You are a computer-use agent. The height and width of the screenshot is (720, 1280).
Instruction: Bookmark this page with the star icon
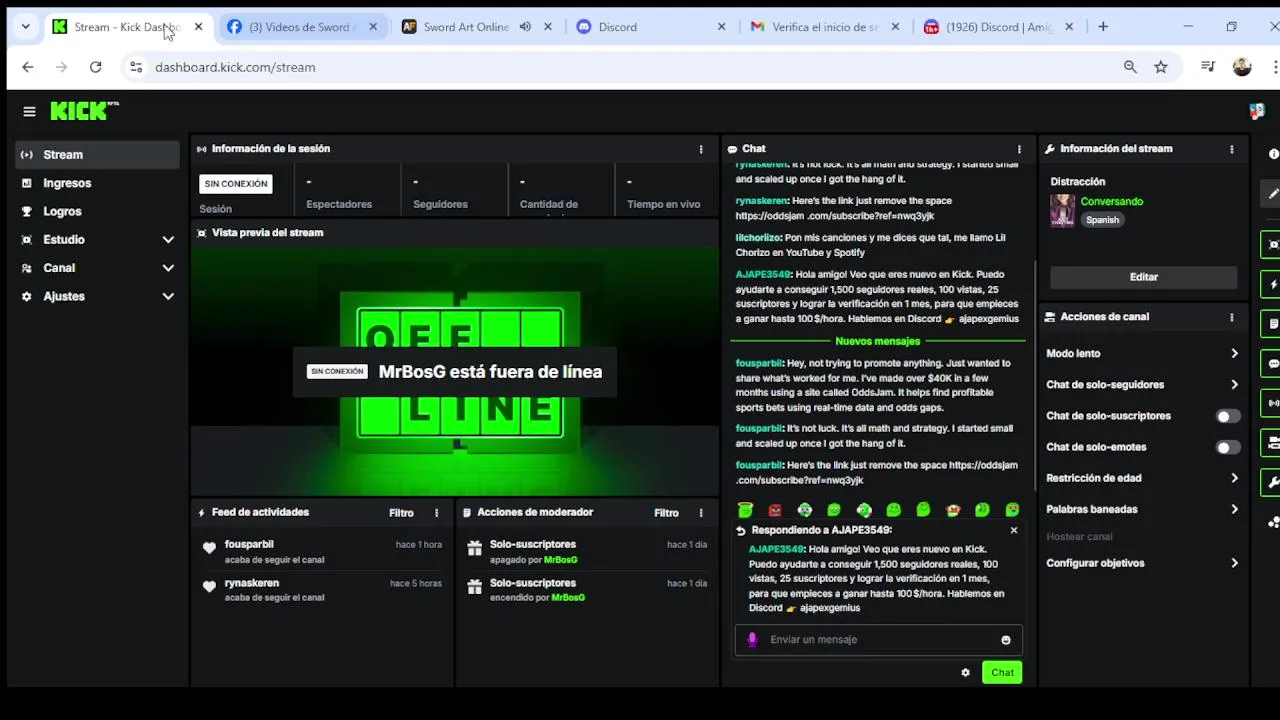click(1160, 67)
